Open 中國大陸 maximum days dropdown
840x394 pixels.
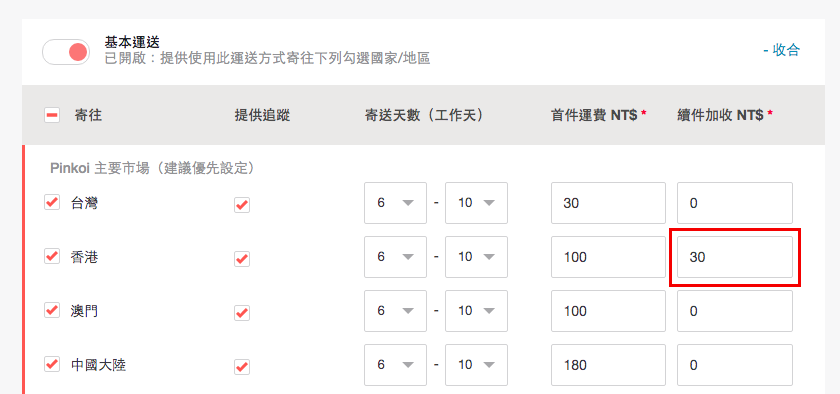(x=476, y=365)
